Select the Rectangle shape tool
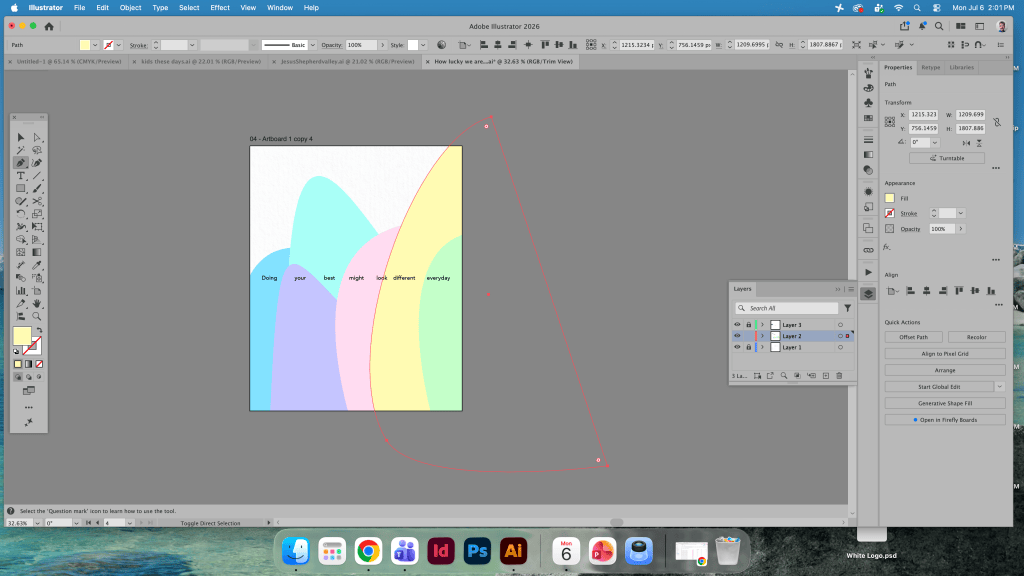The width and height of the screenshot is (1024, 576). point(21,188)
